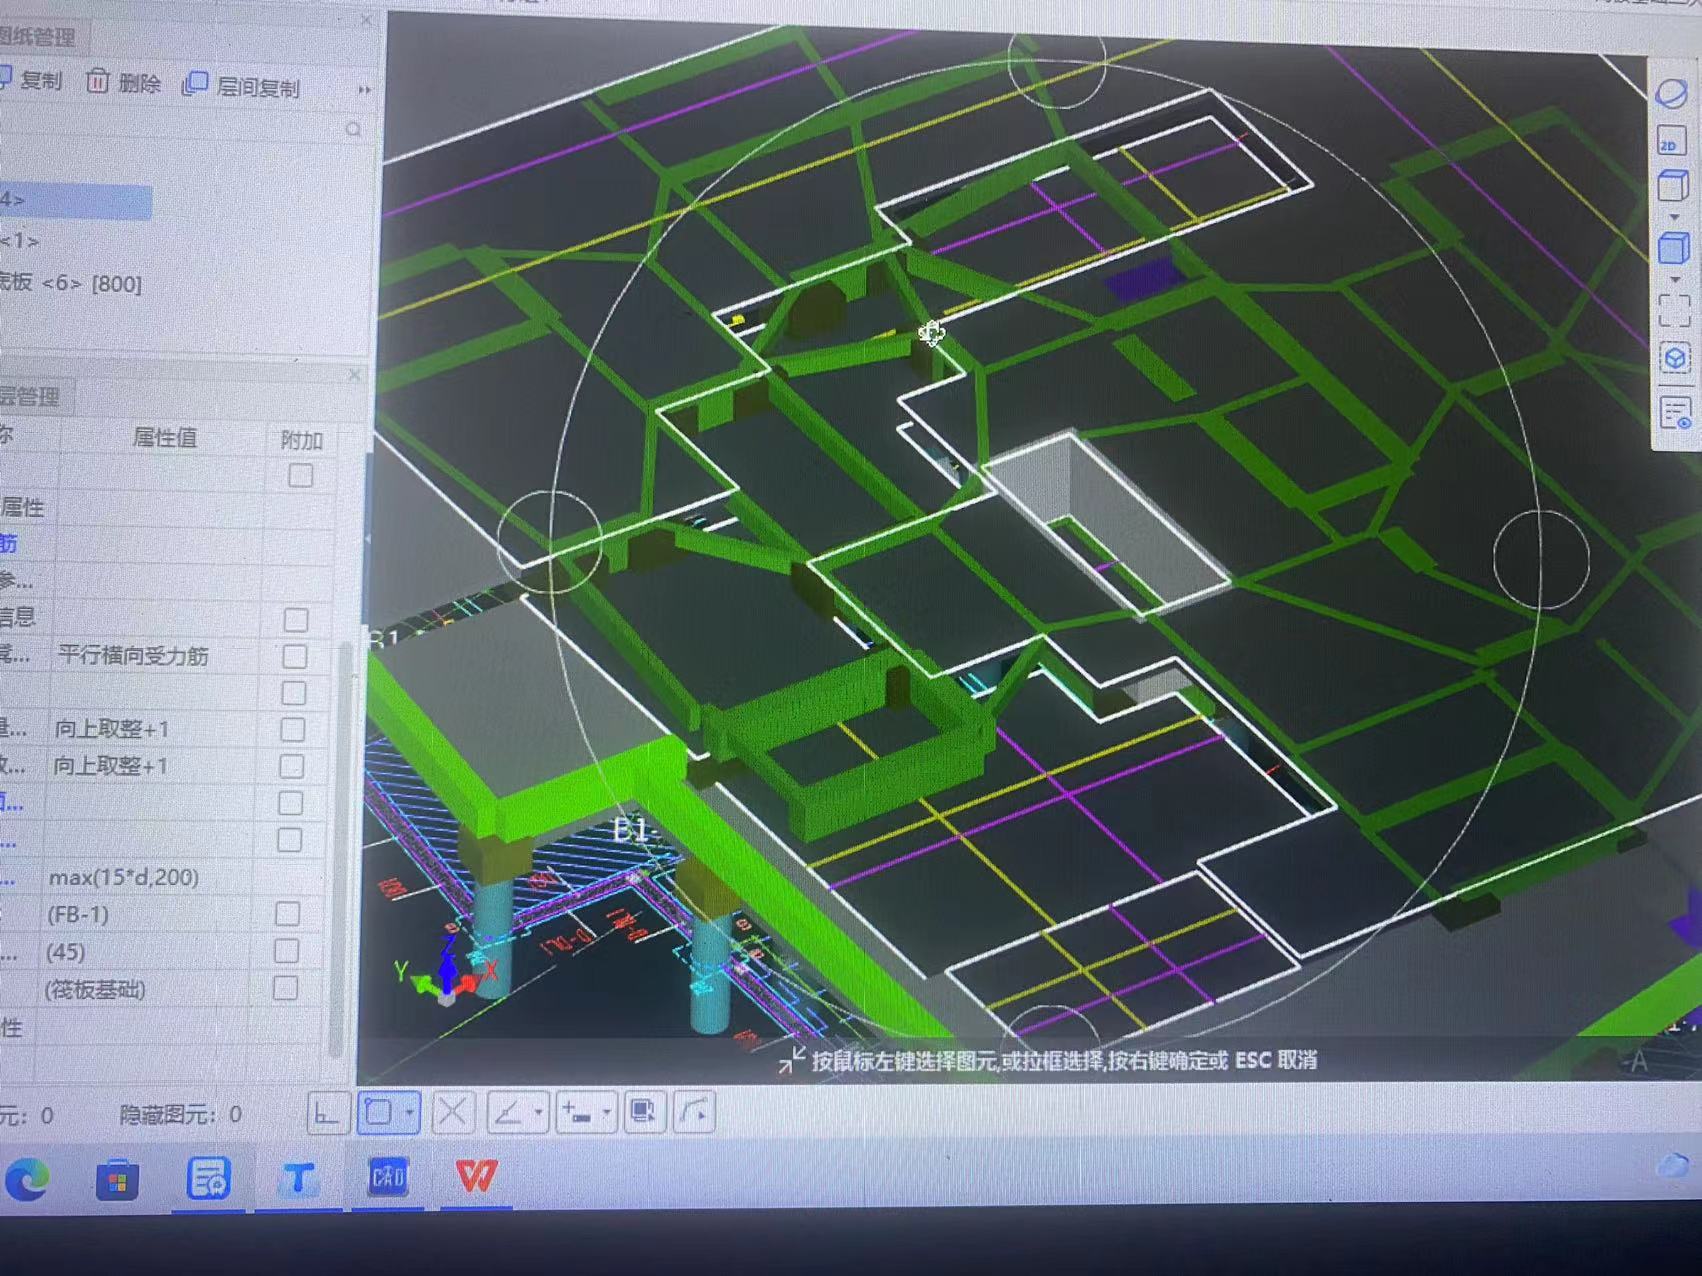1702x1276 pixels.
Task: Click the 删除 button label
Action: point(139,84)
